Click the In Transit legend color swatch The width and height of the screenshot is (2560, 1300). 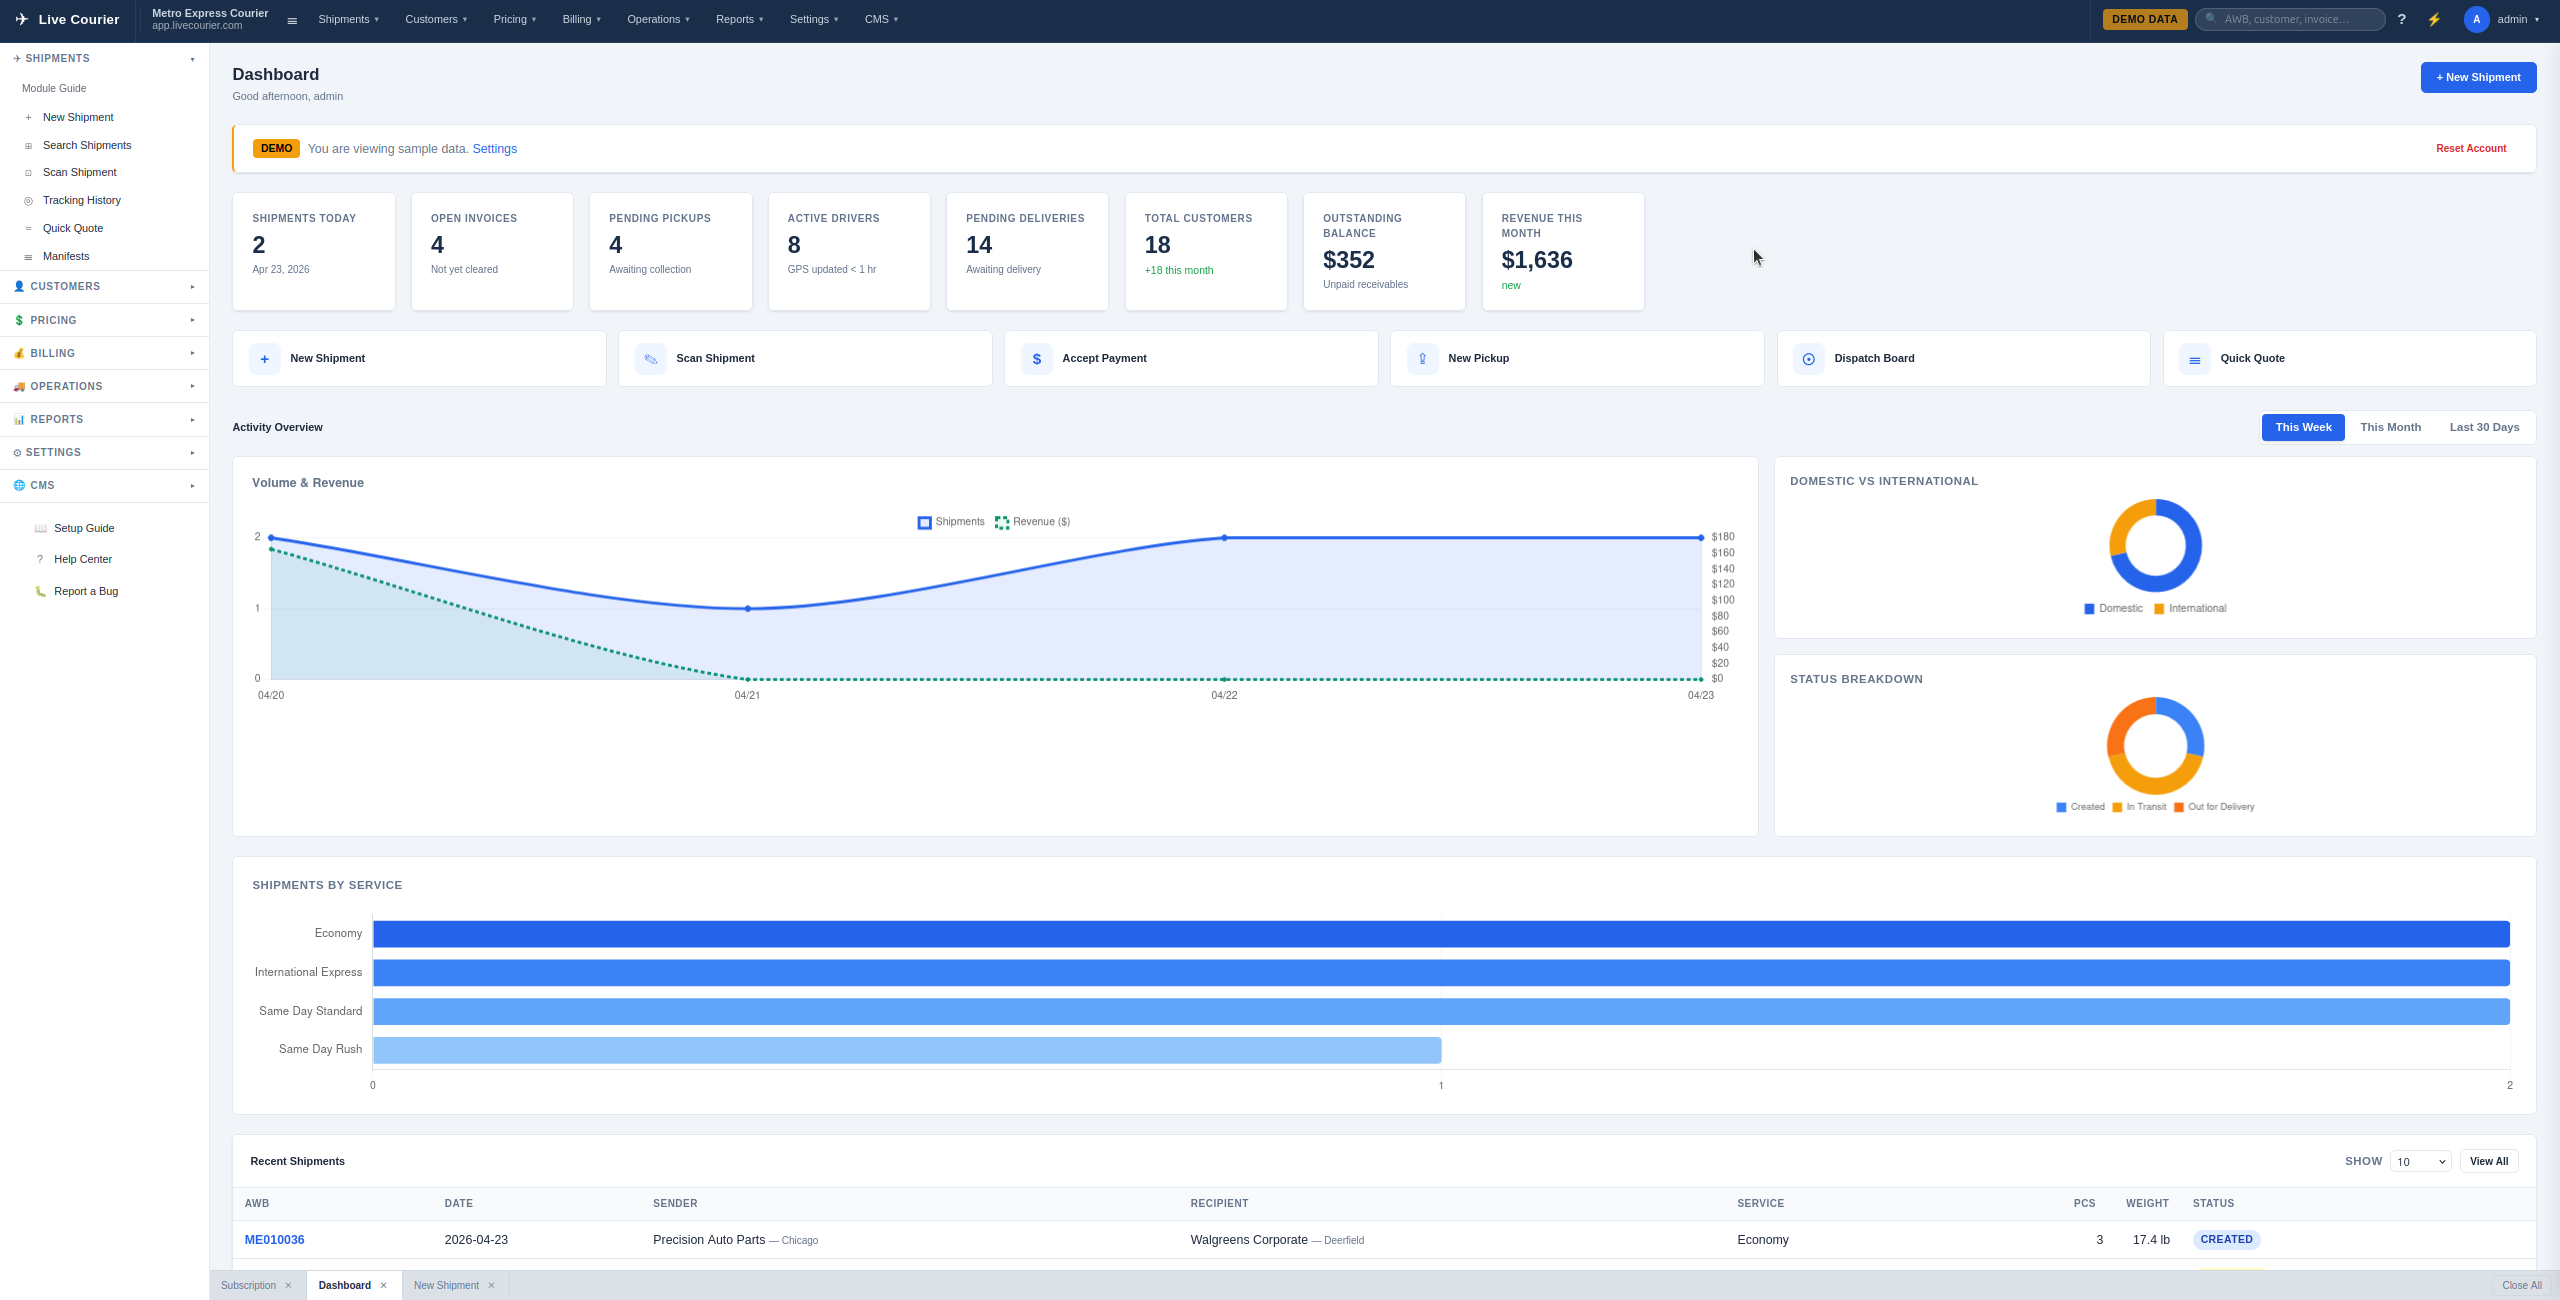(2117, 808)
